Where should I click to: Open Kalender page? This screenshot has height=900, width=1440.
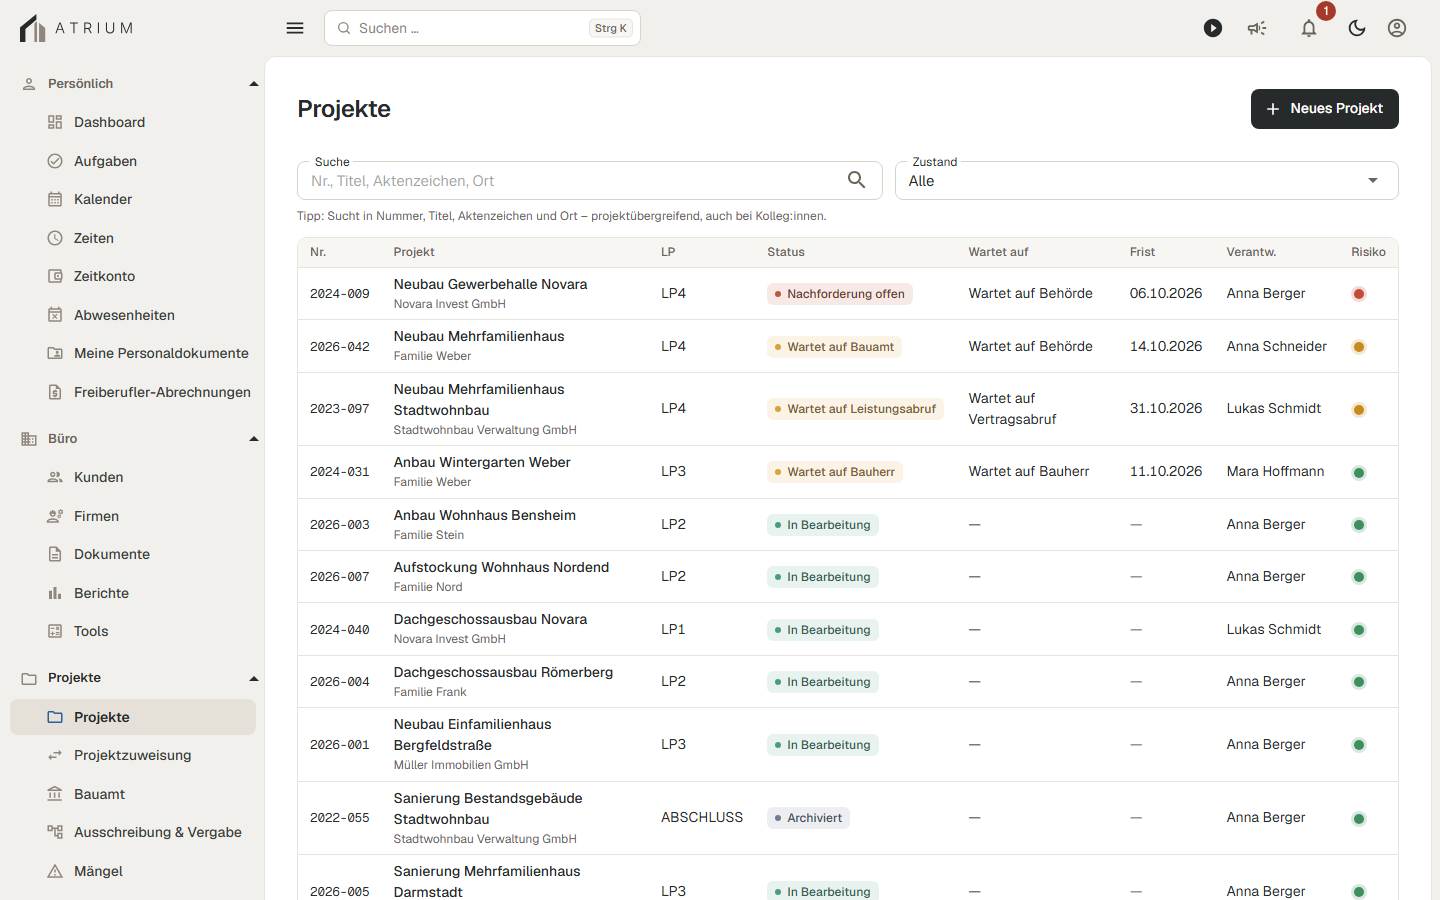(133, 199)
